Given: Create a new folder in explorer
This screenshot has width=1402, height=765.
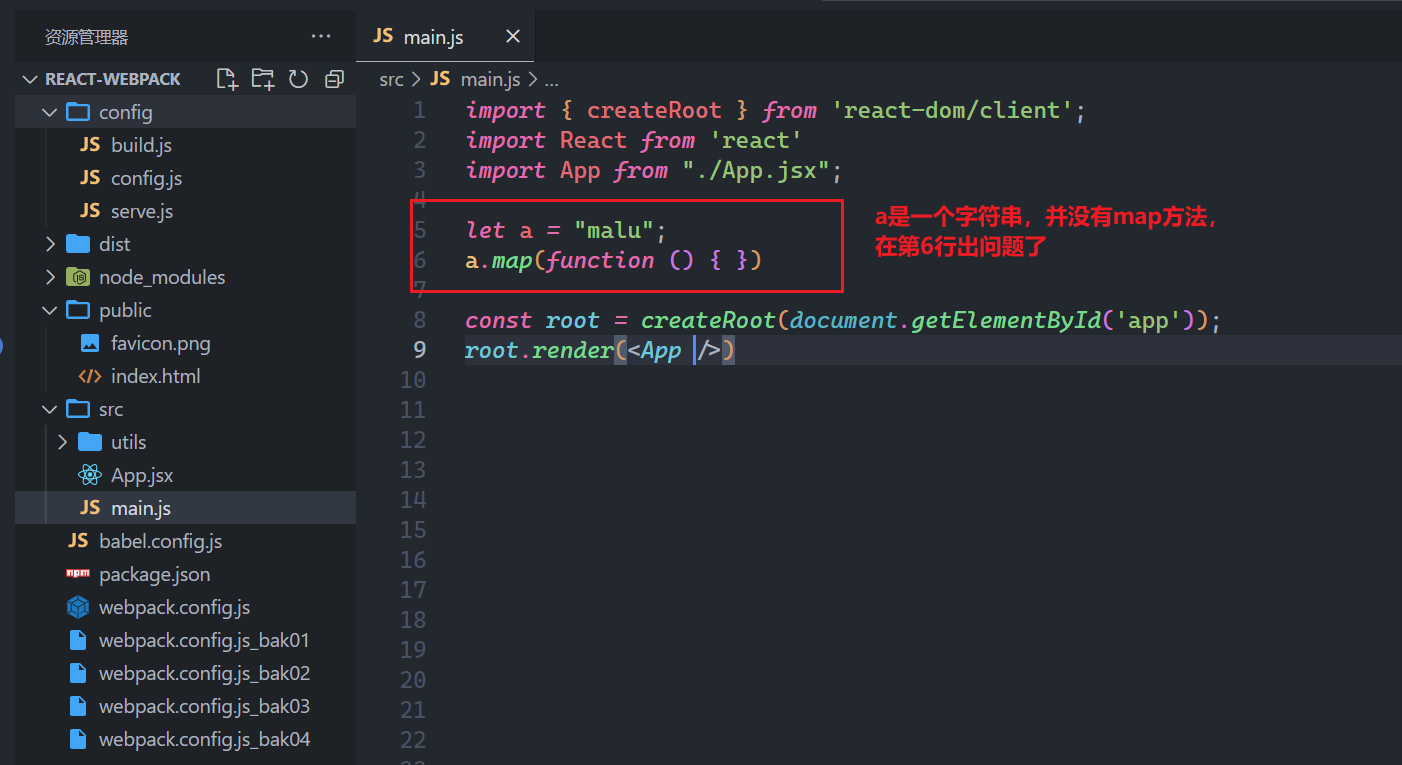Looking at the screenshot, I should click(x=263, y=79).
